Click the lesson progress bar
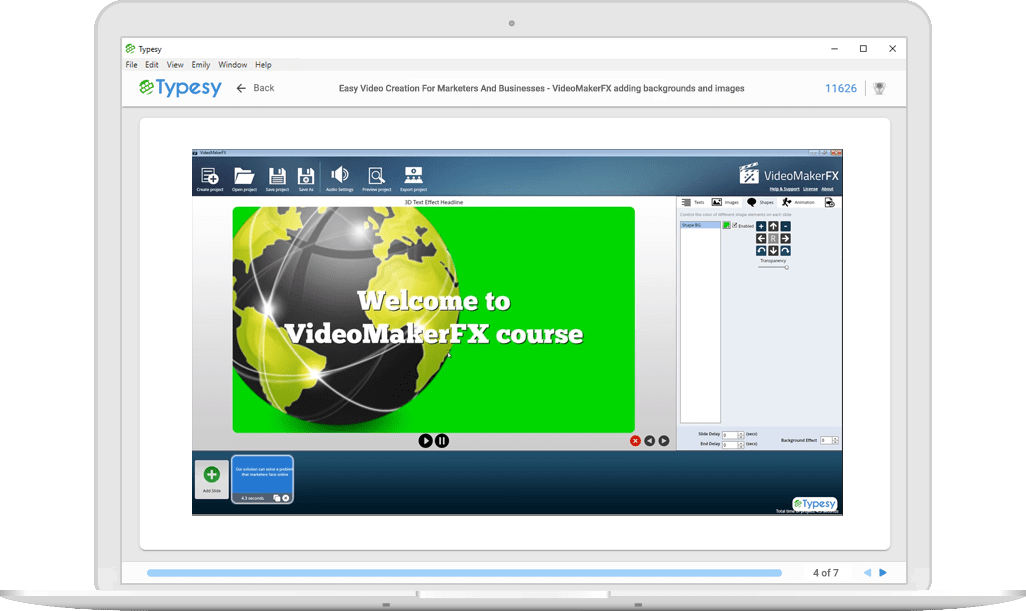The width and height of the screenshot is (1026, 611). click(464, 573)
